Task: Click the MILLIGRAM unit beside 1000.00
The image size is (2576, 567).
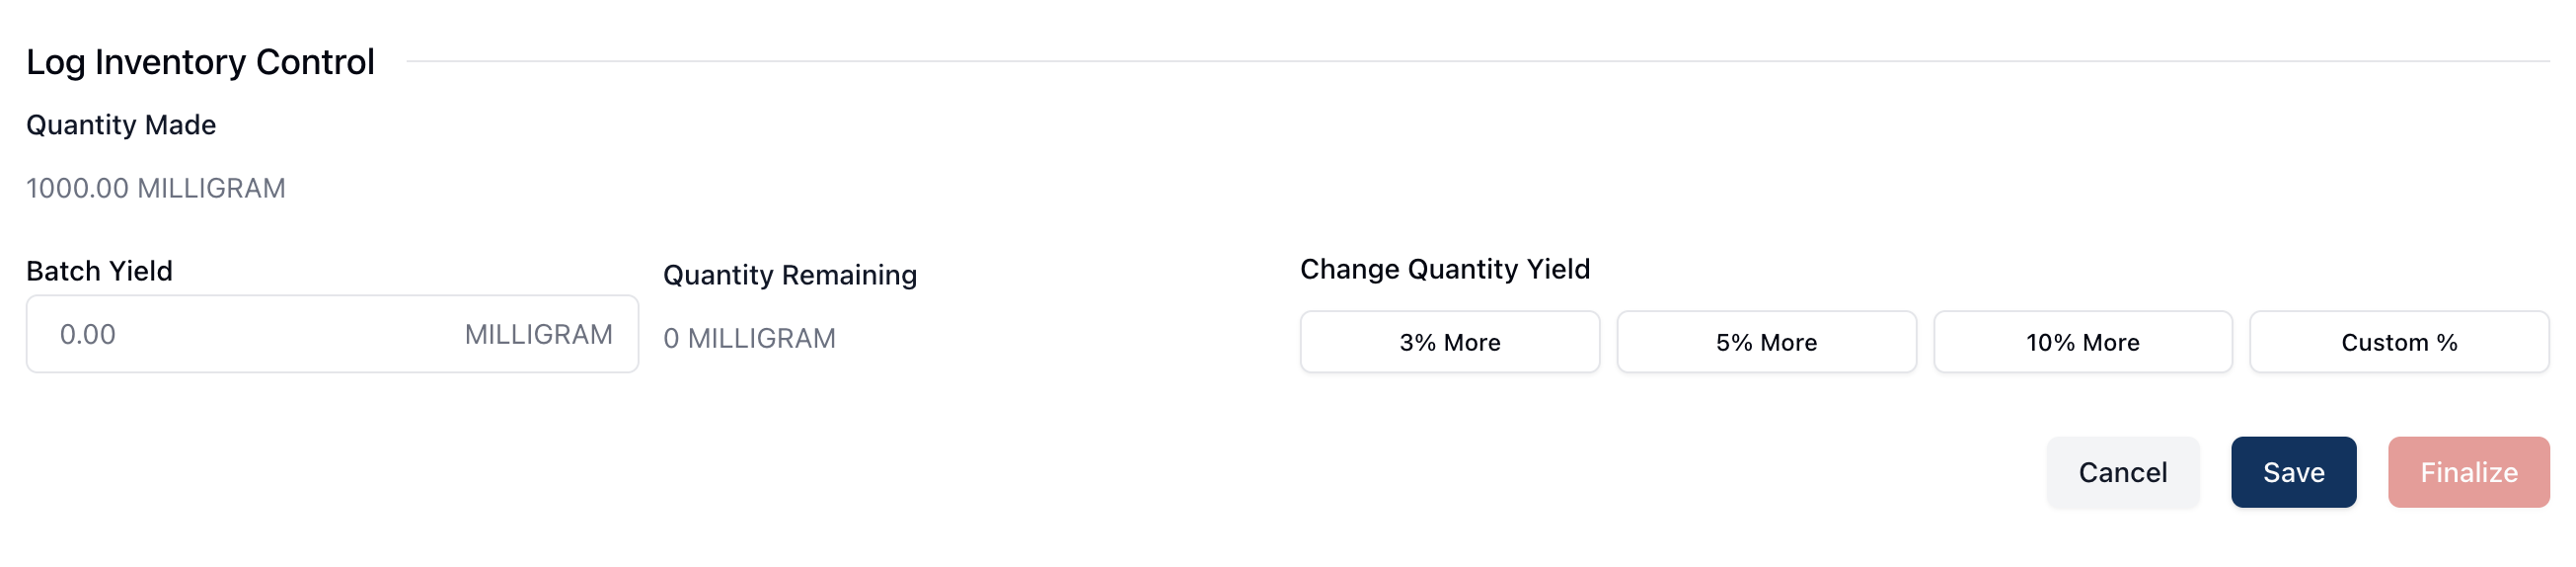Action: pyautogui.click(x=211, y=188)
